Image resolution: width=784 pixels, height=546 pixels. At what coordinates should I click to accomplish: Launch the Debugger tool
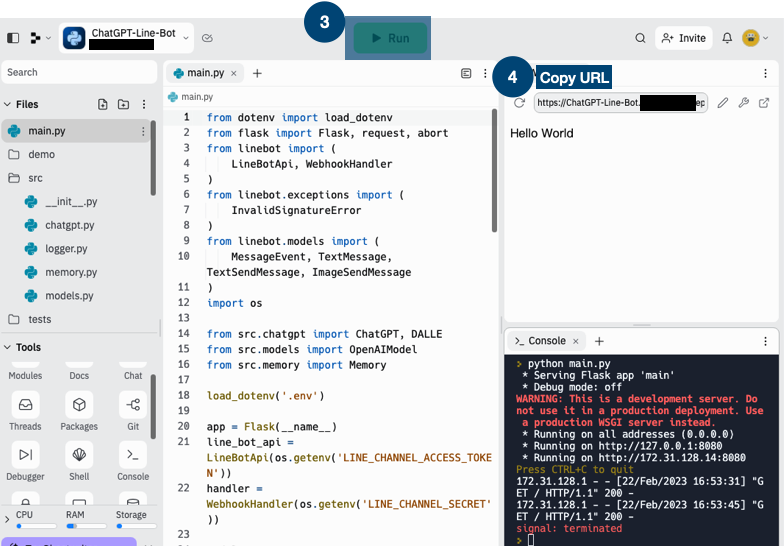tap(25, 461)
